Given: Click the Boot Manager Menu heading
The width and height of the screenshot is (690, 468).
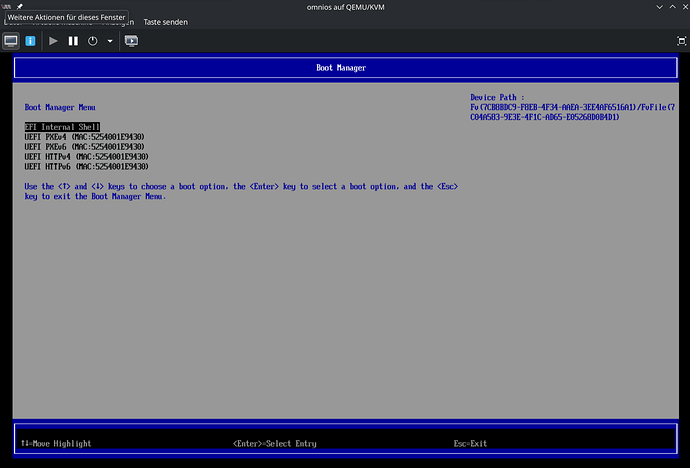Looking at the screenshot, I should click(60, 107).
